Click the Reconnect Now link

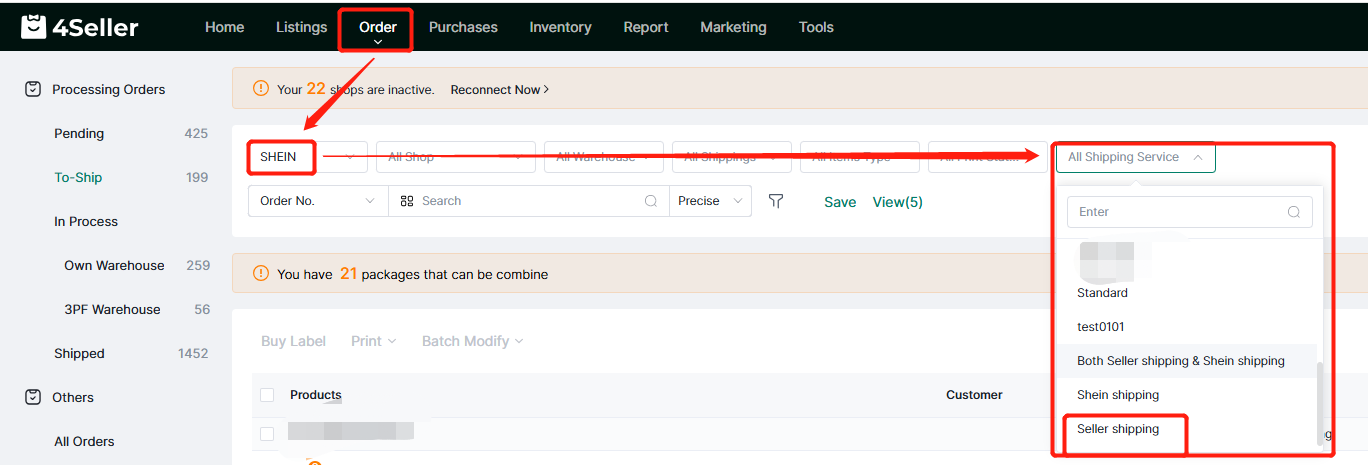pos(499,90)
